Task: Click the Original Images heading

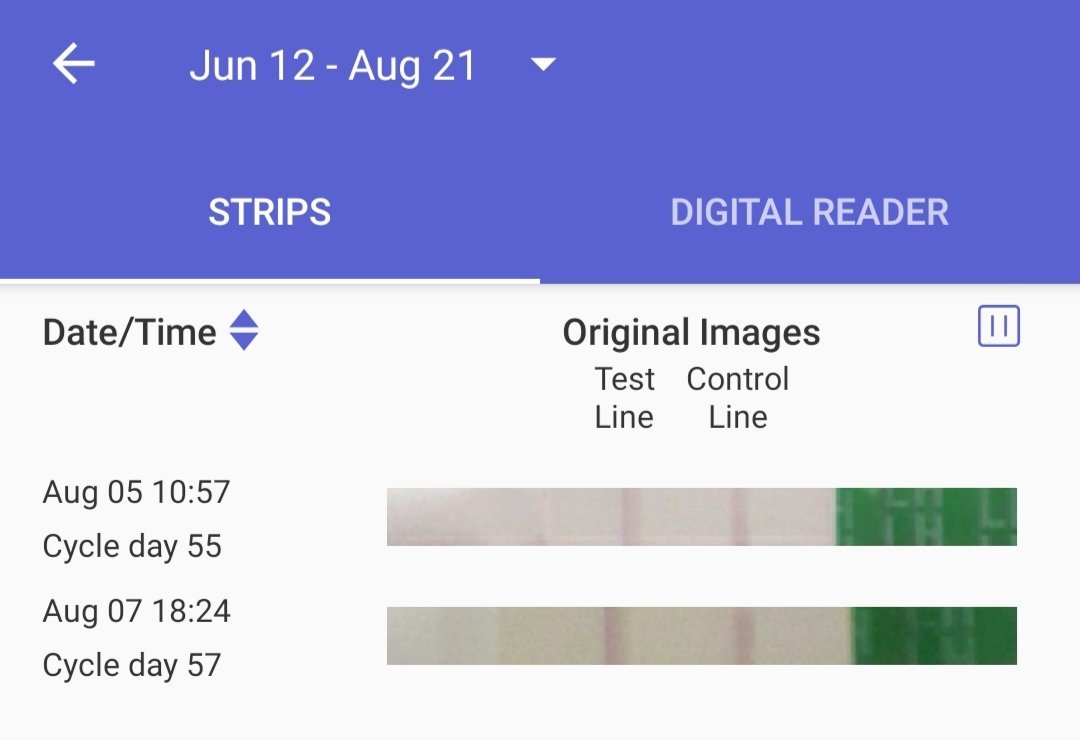Action: click(691, 332)
